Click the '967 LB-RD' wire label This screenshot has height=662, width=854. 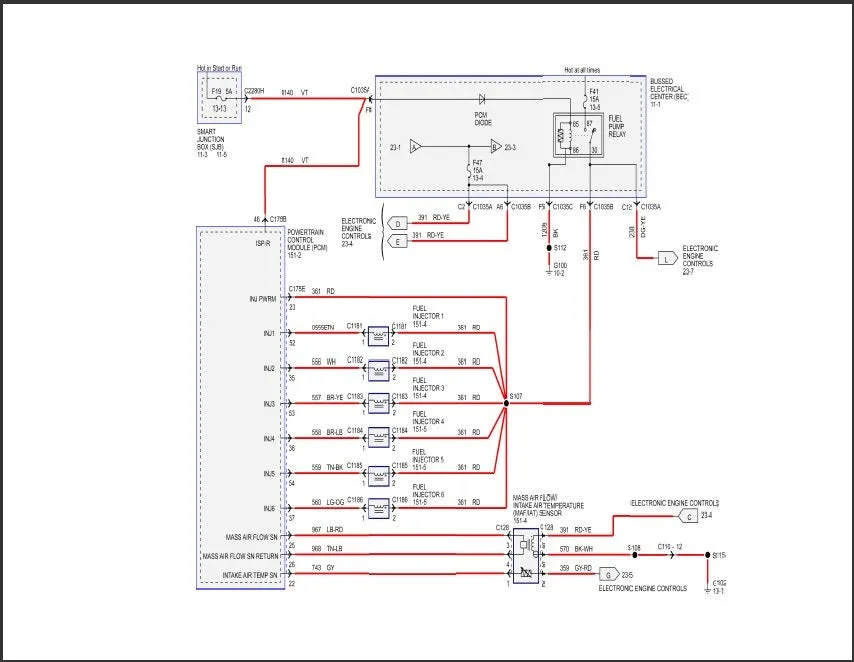tap(327, 530)
